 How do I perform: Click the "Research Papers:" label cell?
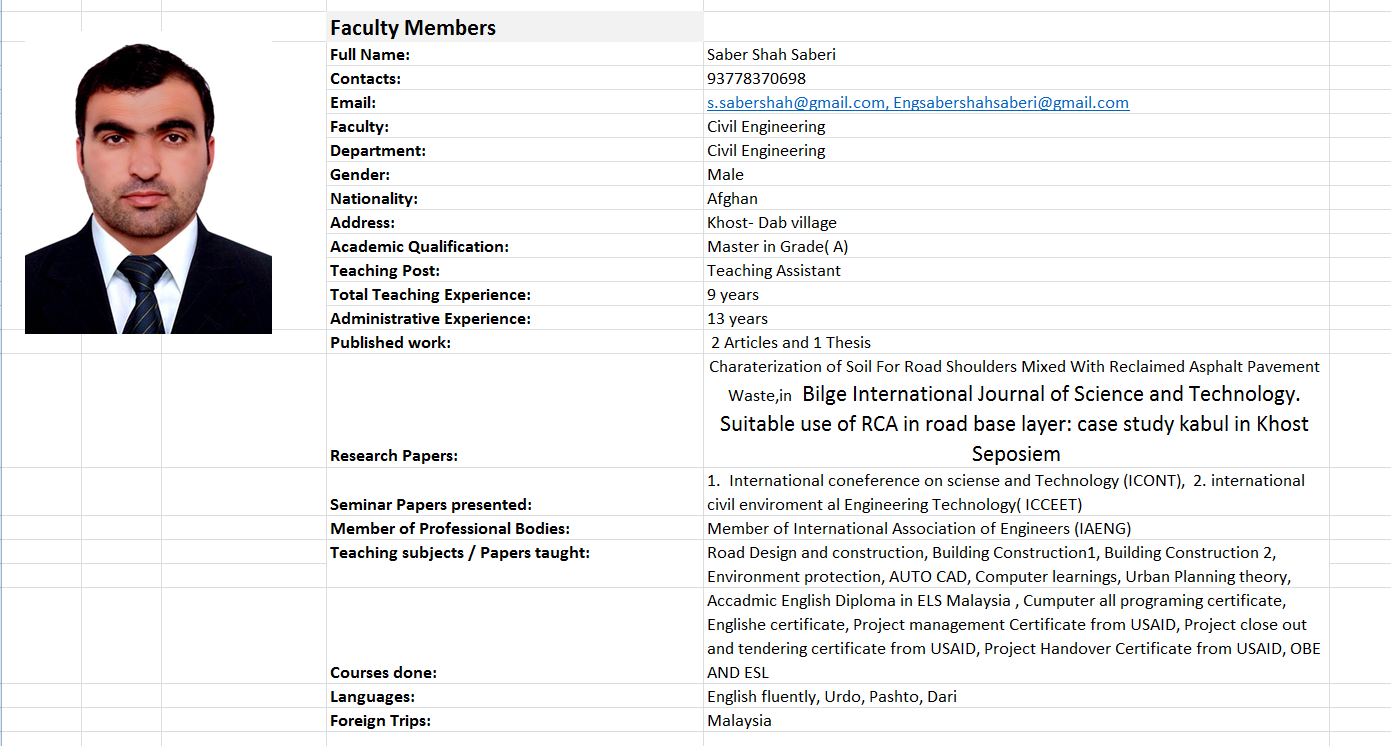click(x=515, y=411)
